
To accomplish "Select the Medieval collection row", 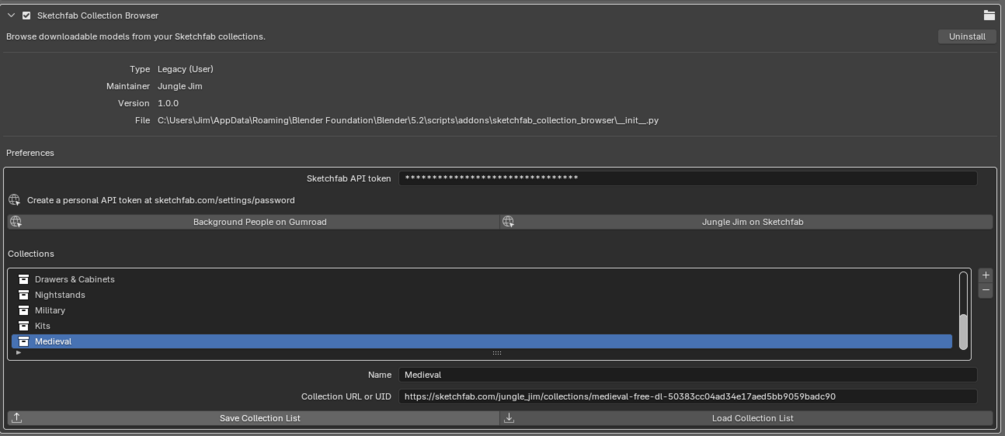I will [x=482, y=341].
